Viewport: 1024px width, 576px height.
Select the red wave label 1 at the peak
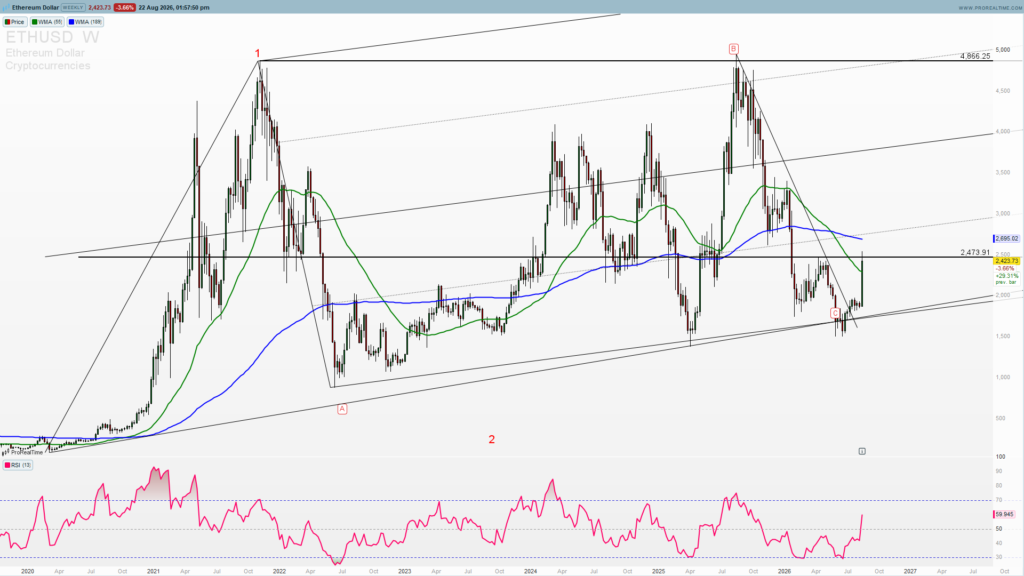coord(257,54)
